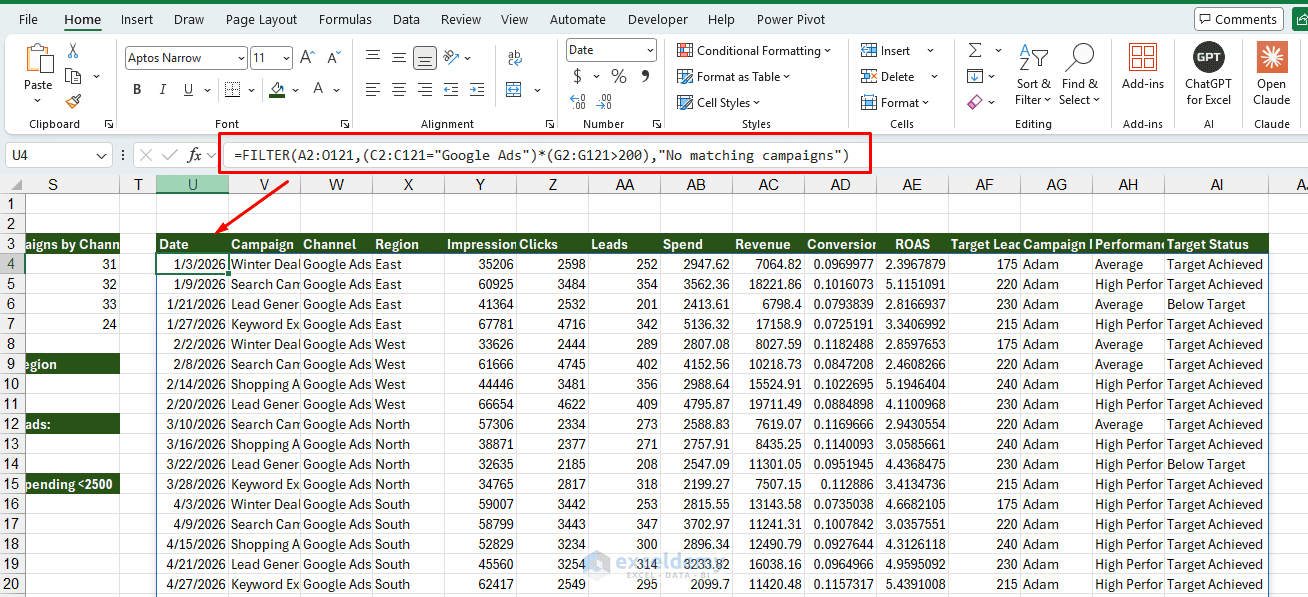
Task: Switch to the Formulas tab
Action: tap(345, 19)
